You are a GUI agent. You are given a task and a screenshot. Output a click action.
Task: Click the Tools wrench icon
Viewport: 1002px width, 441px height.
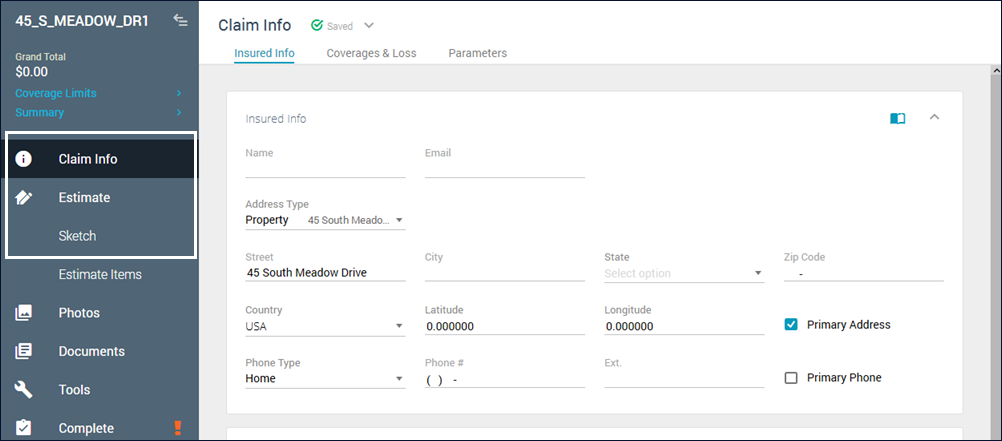[x=24, y=389]
